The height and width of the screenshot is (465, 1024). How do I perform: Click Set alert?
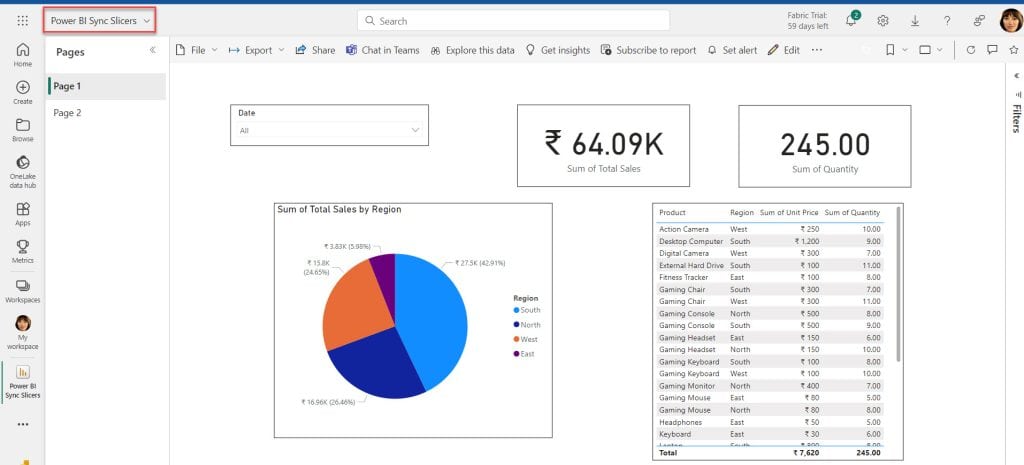click(x=732, y=50)
